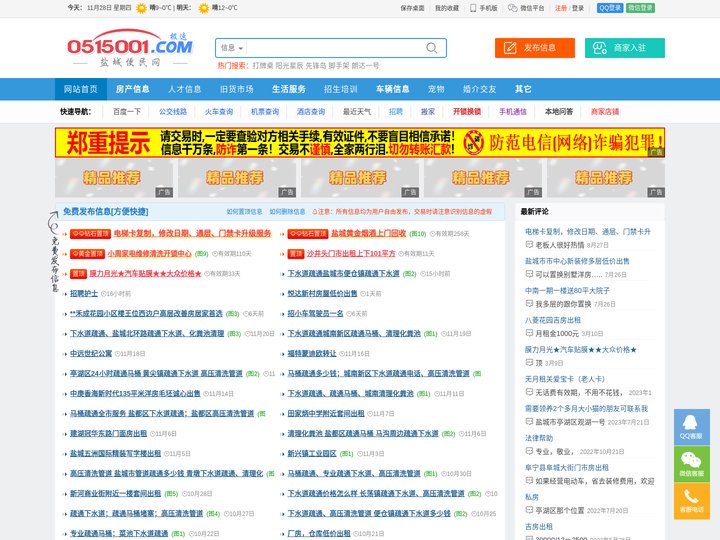The width and height of the screenshot is (720, 540).
Task: Select the 房产信息 nav tab
Action: tap(133, 89)
